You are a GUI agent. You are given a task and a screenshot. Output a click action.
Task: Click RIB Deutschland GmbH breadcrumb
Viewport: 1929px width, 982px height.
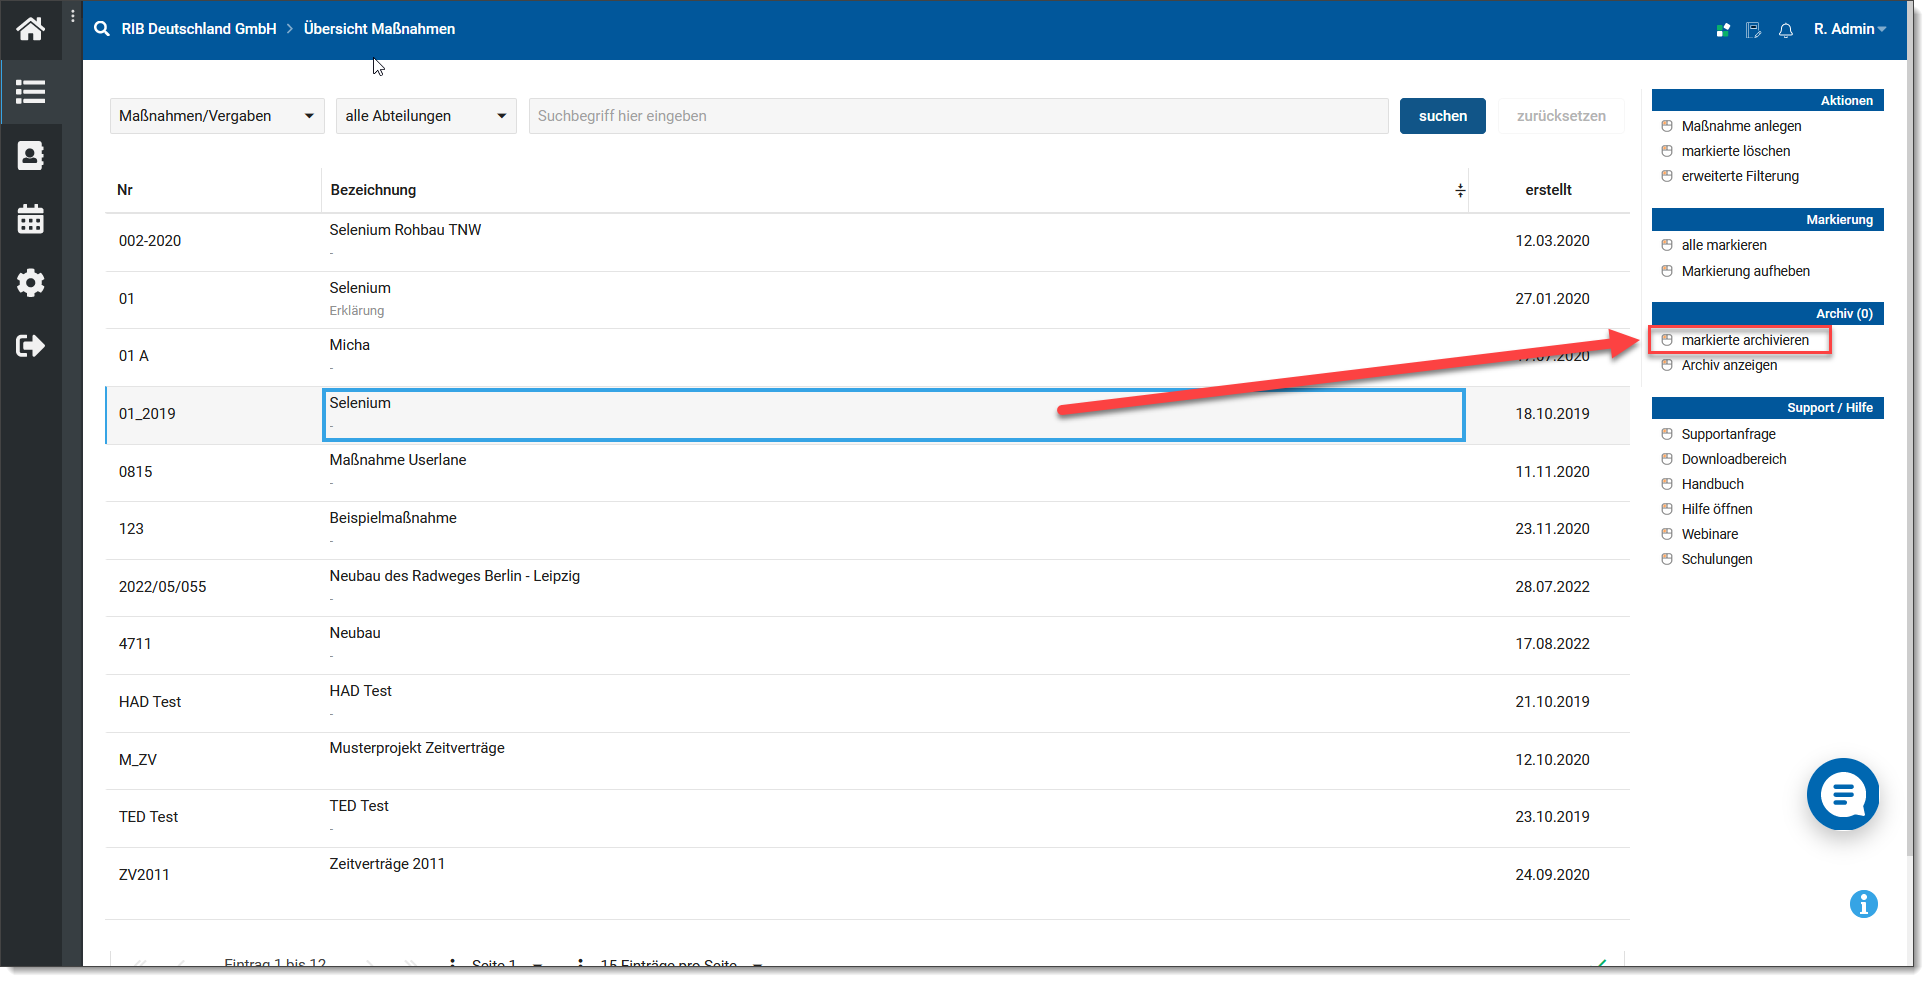(x=199, y=29)
